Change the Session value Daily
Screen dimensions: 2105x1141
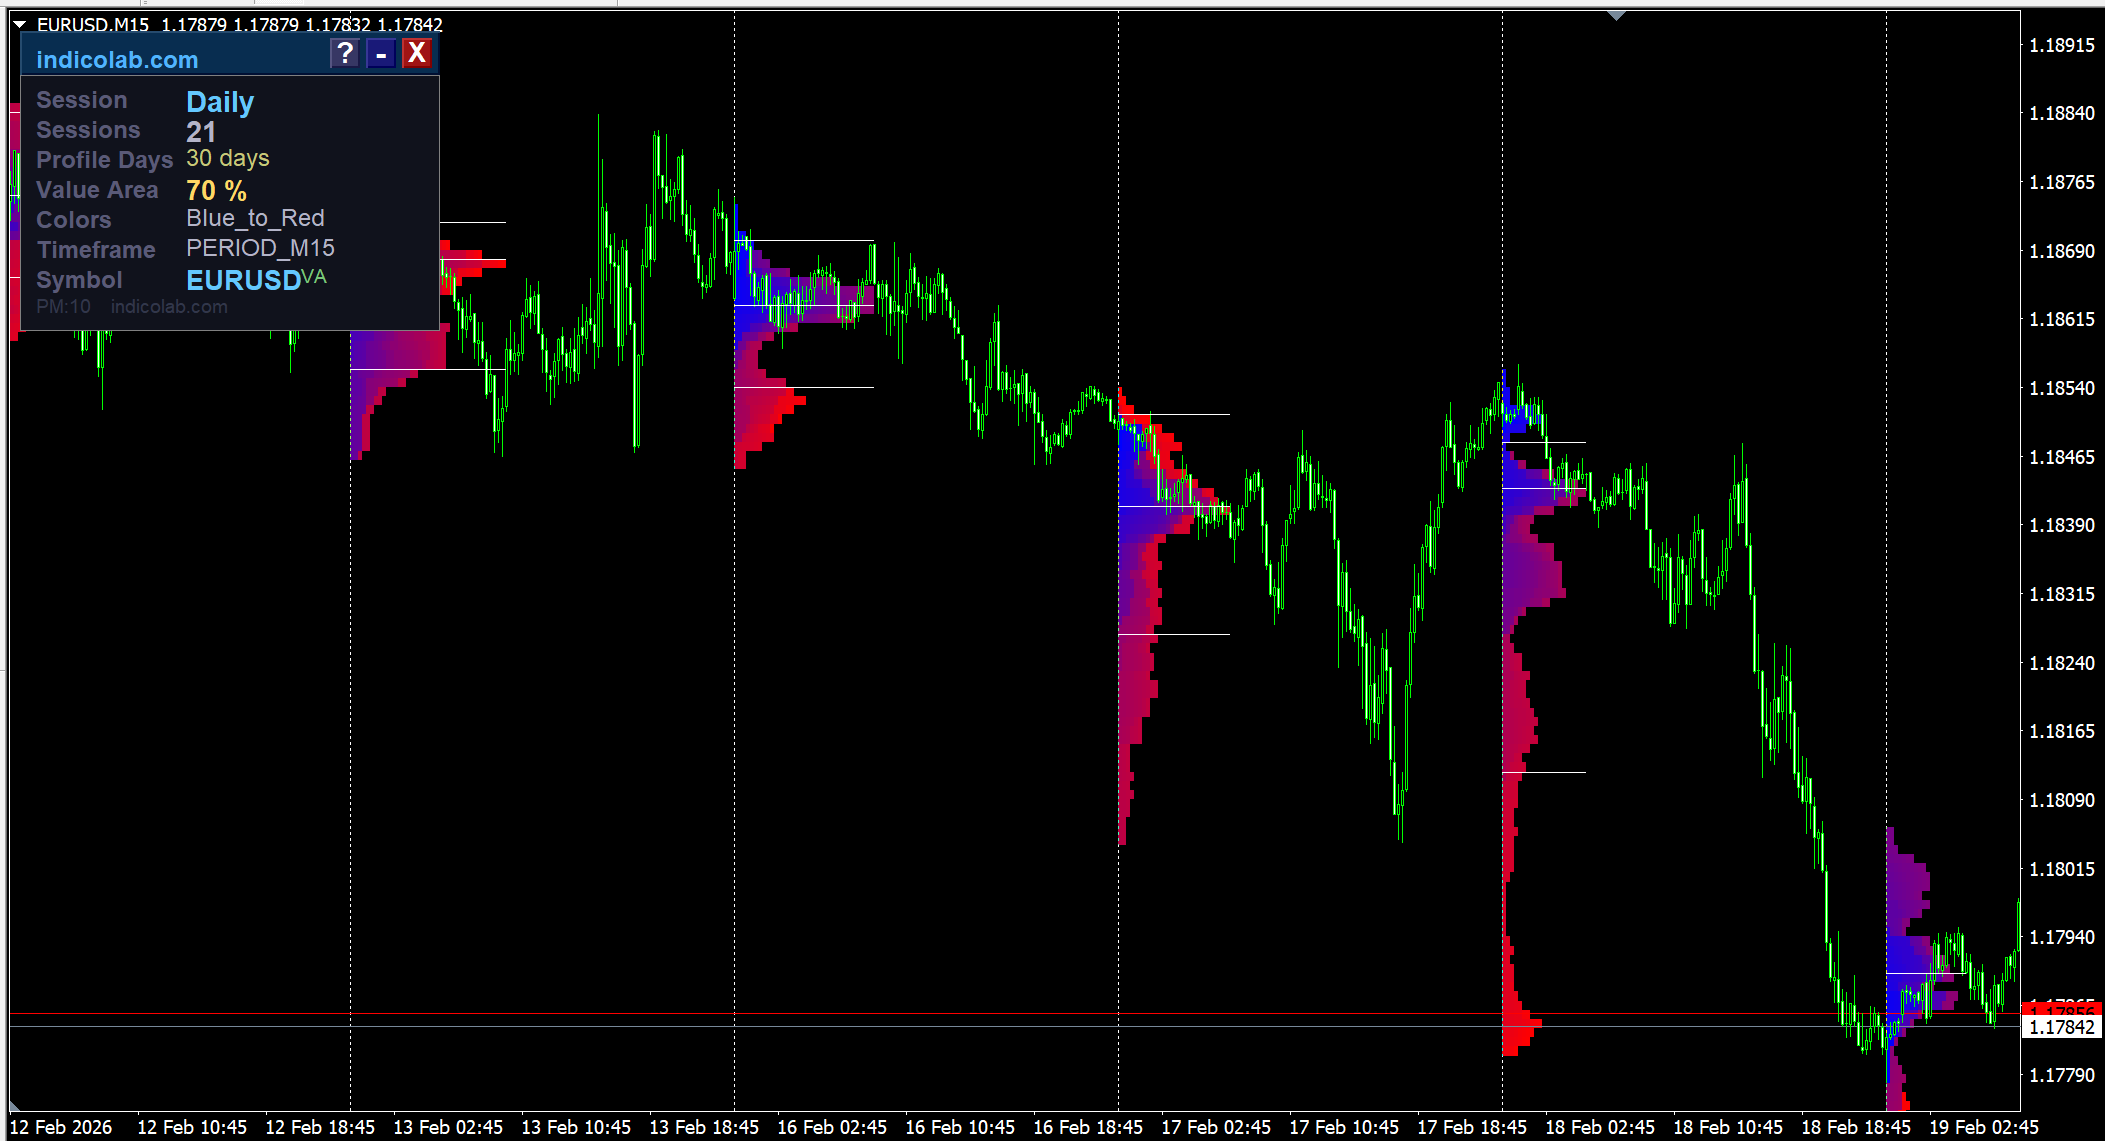tap(220, 102)
